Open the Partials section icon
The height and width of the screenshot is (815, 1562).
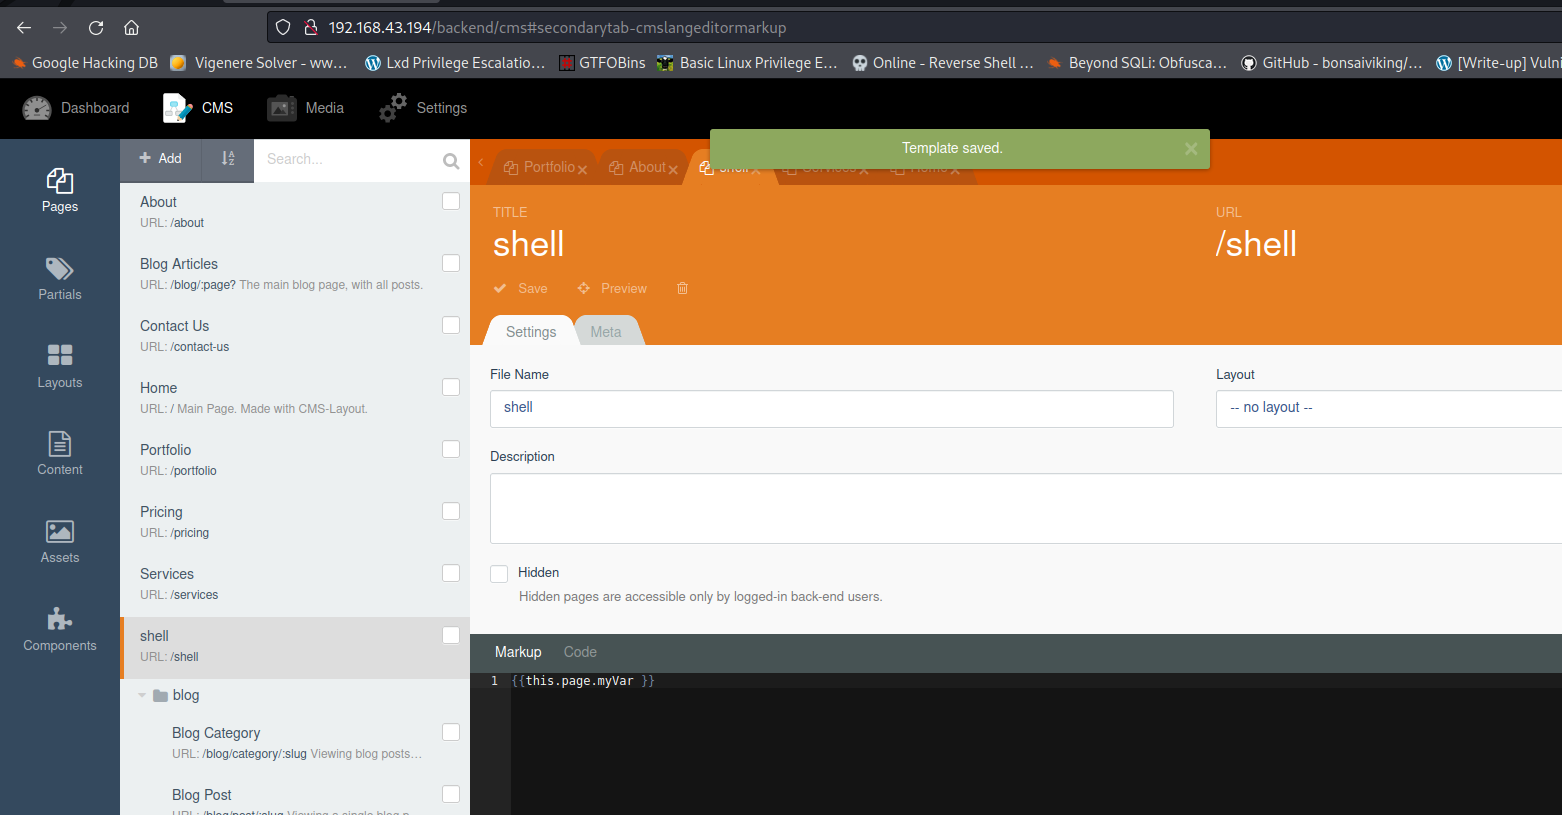point(59,278)
